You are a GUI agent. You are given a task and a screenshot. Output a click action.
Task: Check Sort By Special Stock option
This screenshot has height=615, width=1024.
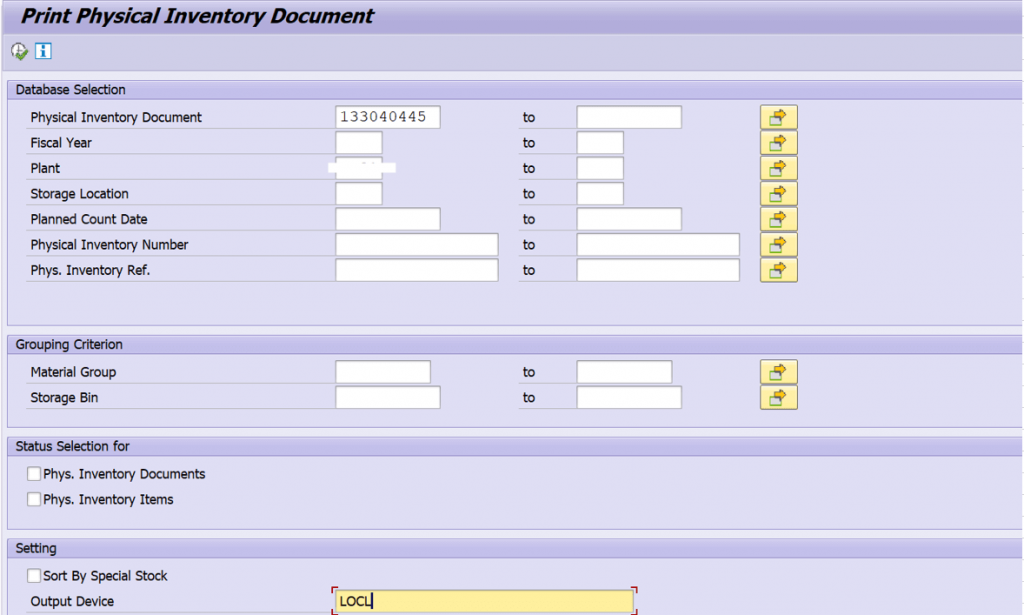tap(34, 575)
